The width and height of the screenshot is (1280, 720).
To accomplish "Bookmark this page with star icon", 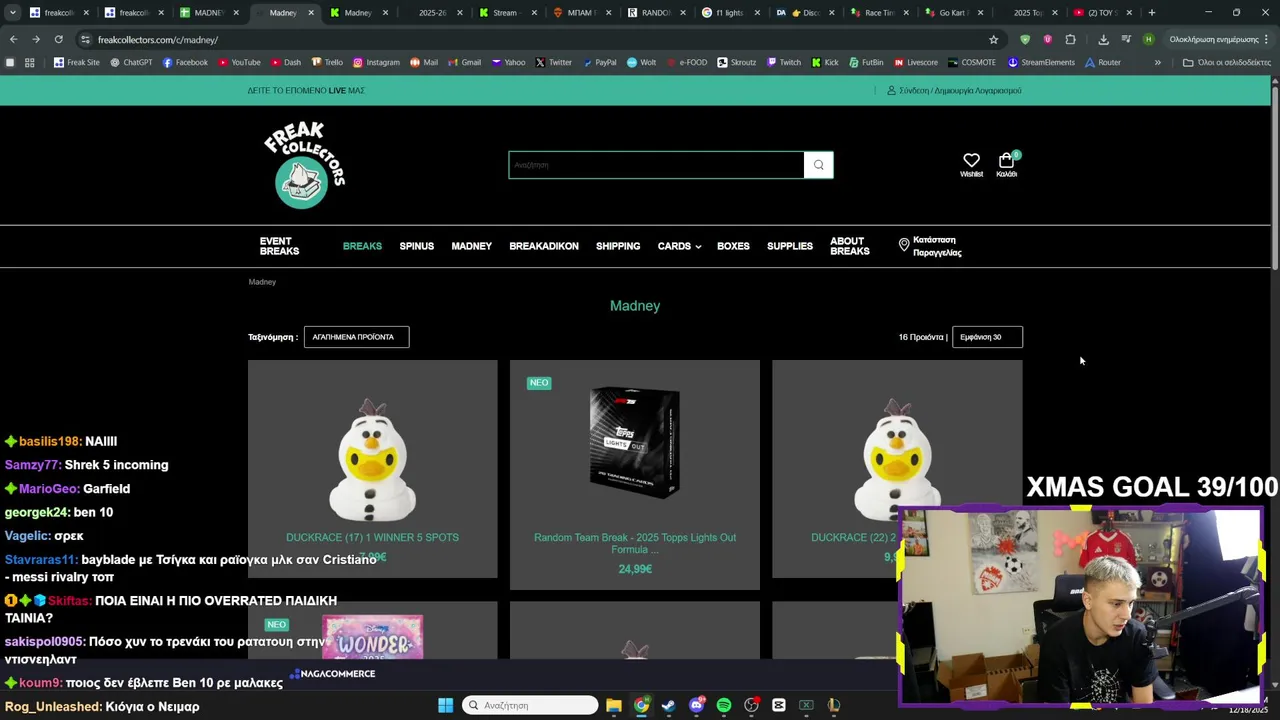I will pos(993,39).
